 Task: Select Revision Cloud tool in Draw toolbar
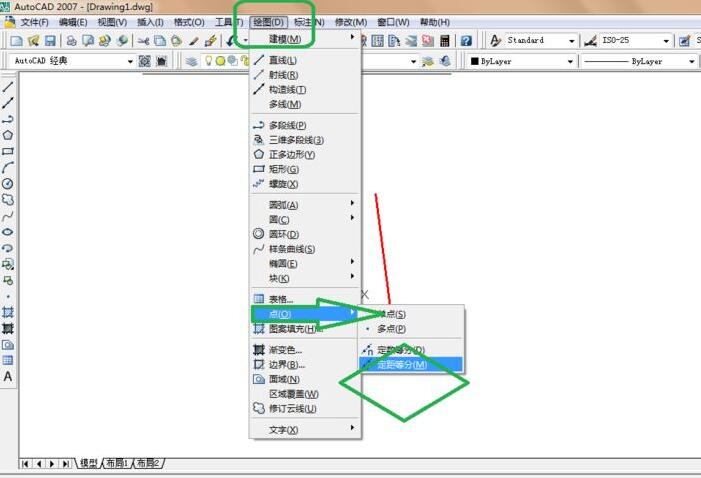pos(8,199)
